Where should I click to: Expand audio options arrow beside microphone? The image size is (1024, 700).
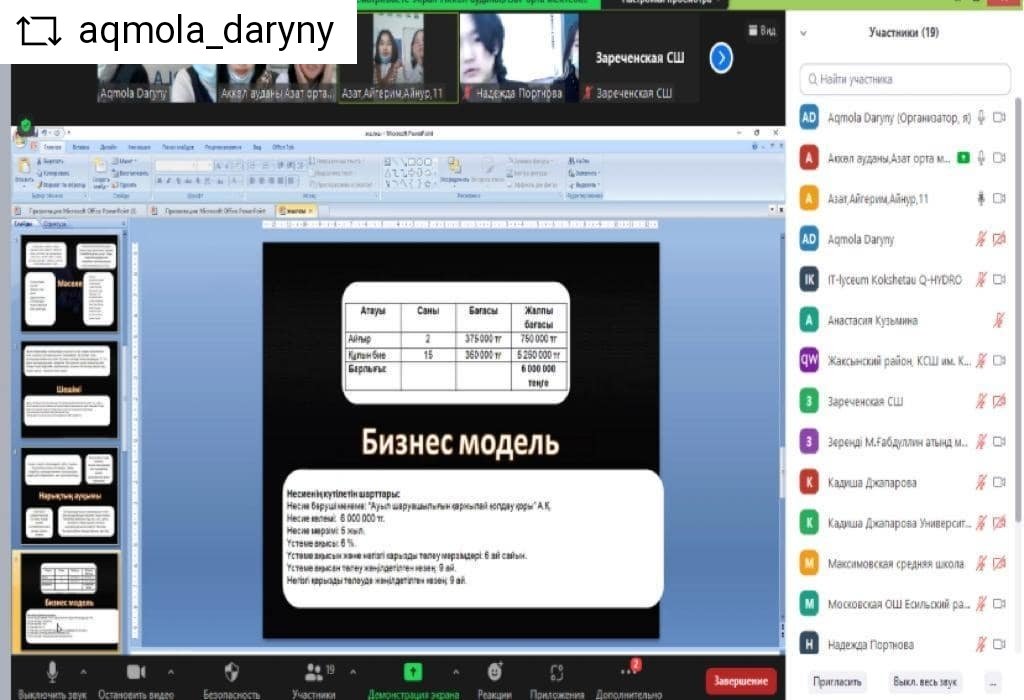(84, 671)
